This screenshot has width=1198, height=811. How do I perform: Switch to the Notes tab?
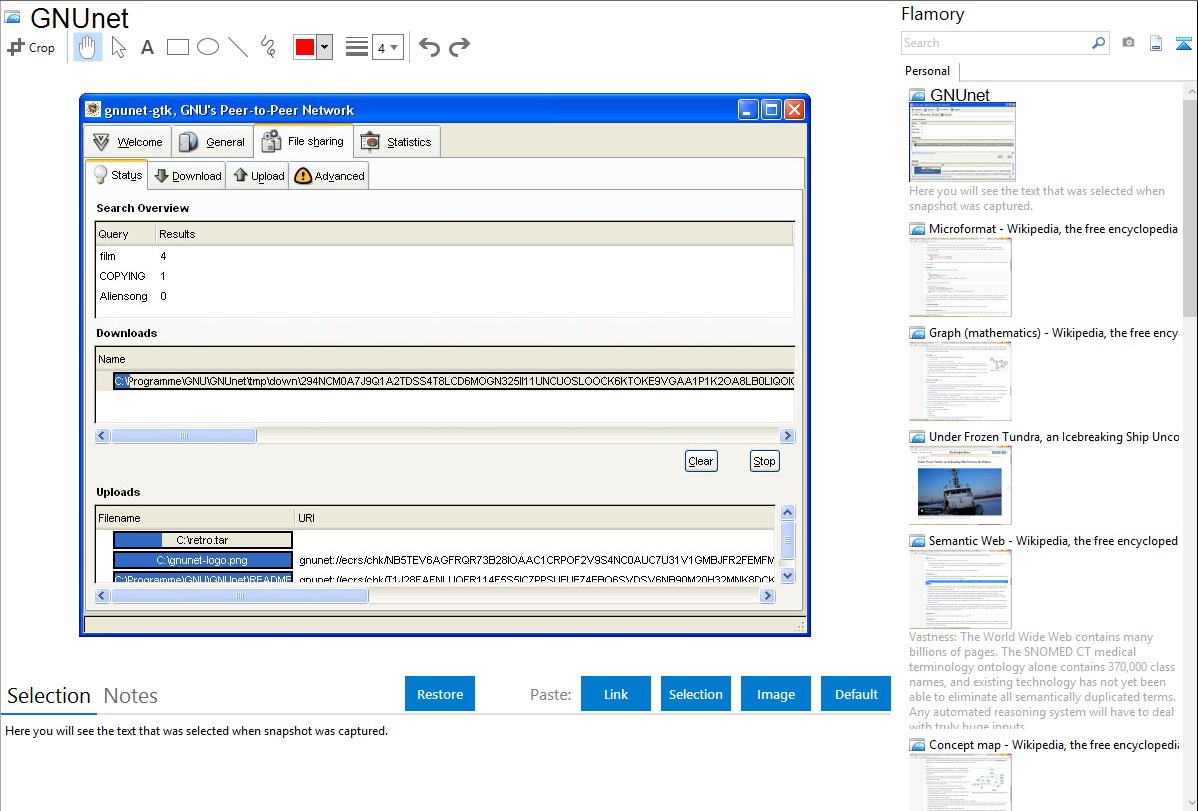pyautogui.click(x=131, y=696)
